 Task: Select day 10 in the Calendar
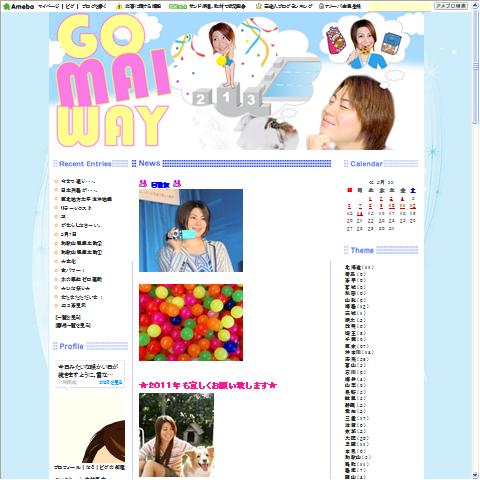pos(392,206)
